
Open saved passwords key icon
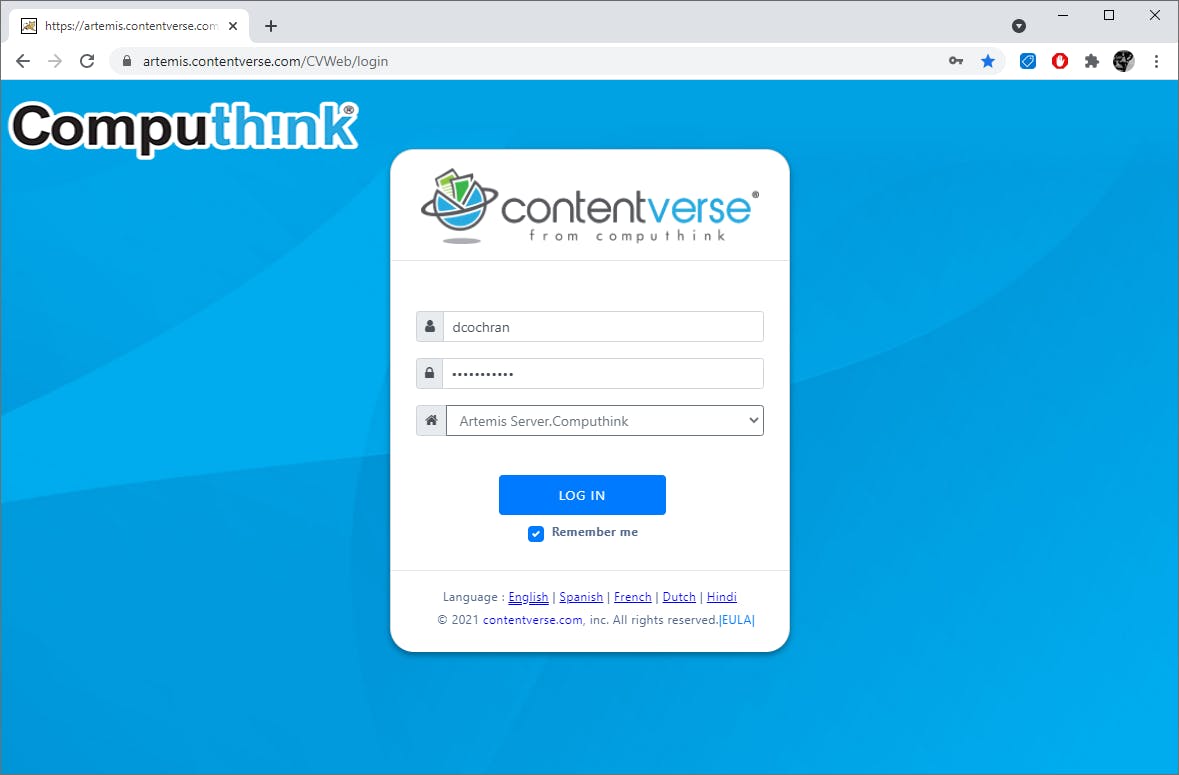tap(956, 61)
